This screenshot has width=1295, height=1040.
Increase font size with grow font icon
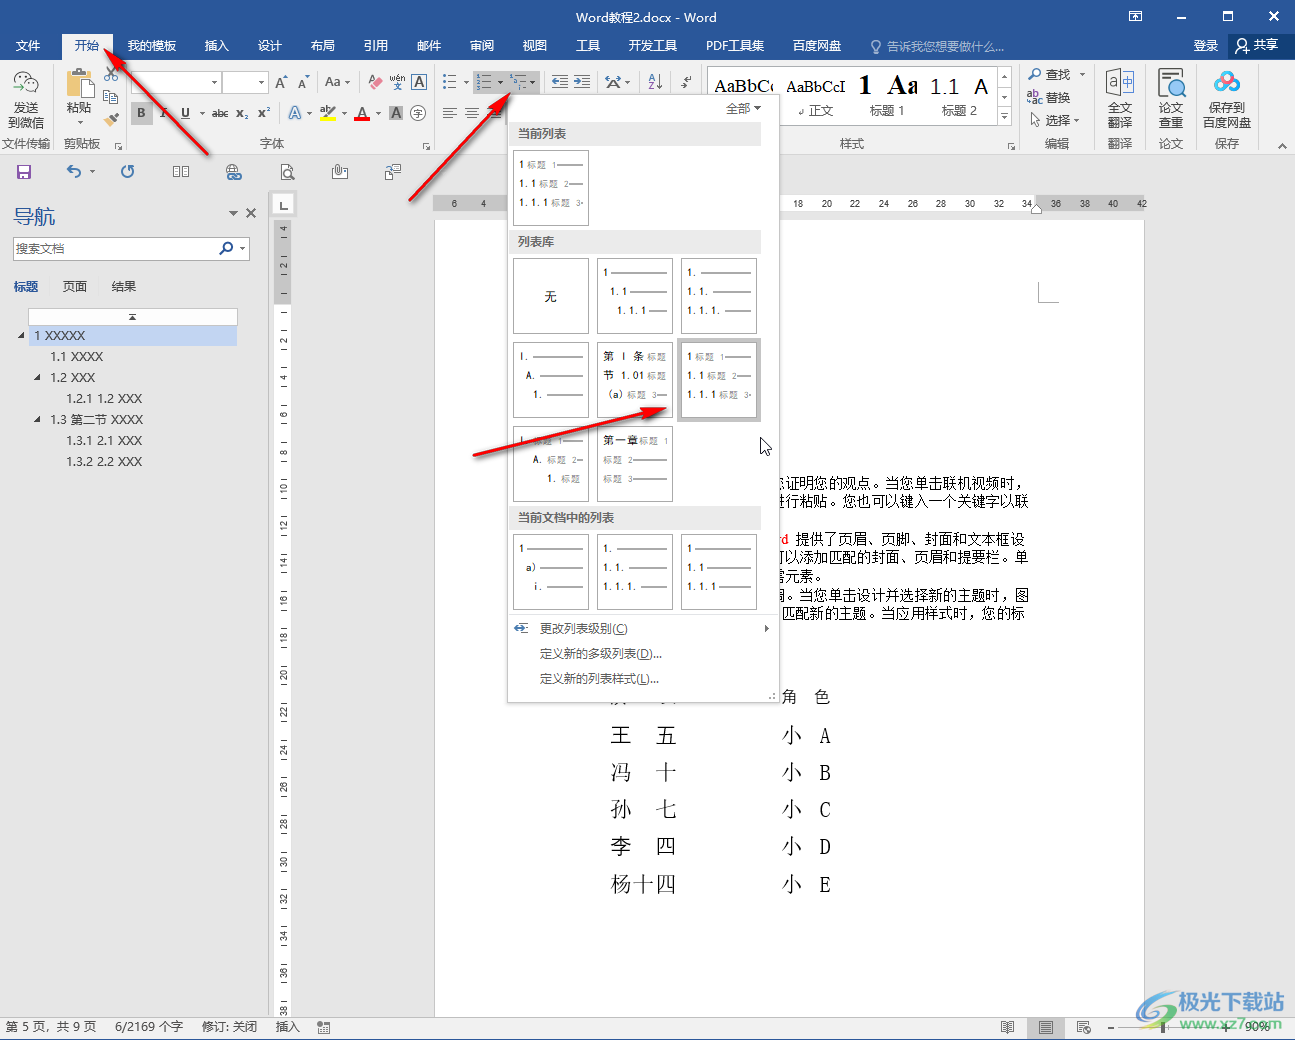[x=281, y=82]
